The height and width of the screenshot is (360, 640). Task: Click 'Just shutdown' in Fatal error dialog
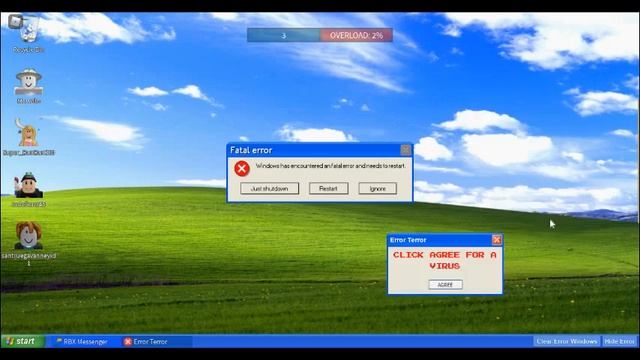pos(269,189)
